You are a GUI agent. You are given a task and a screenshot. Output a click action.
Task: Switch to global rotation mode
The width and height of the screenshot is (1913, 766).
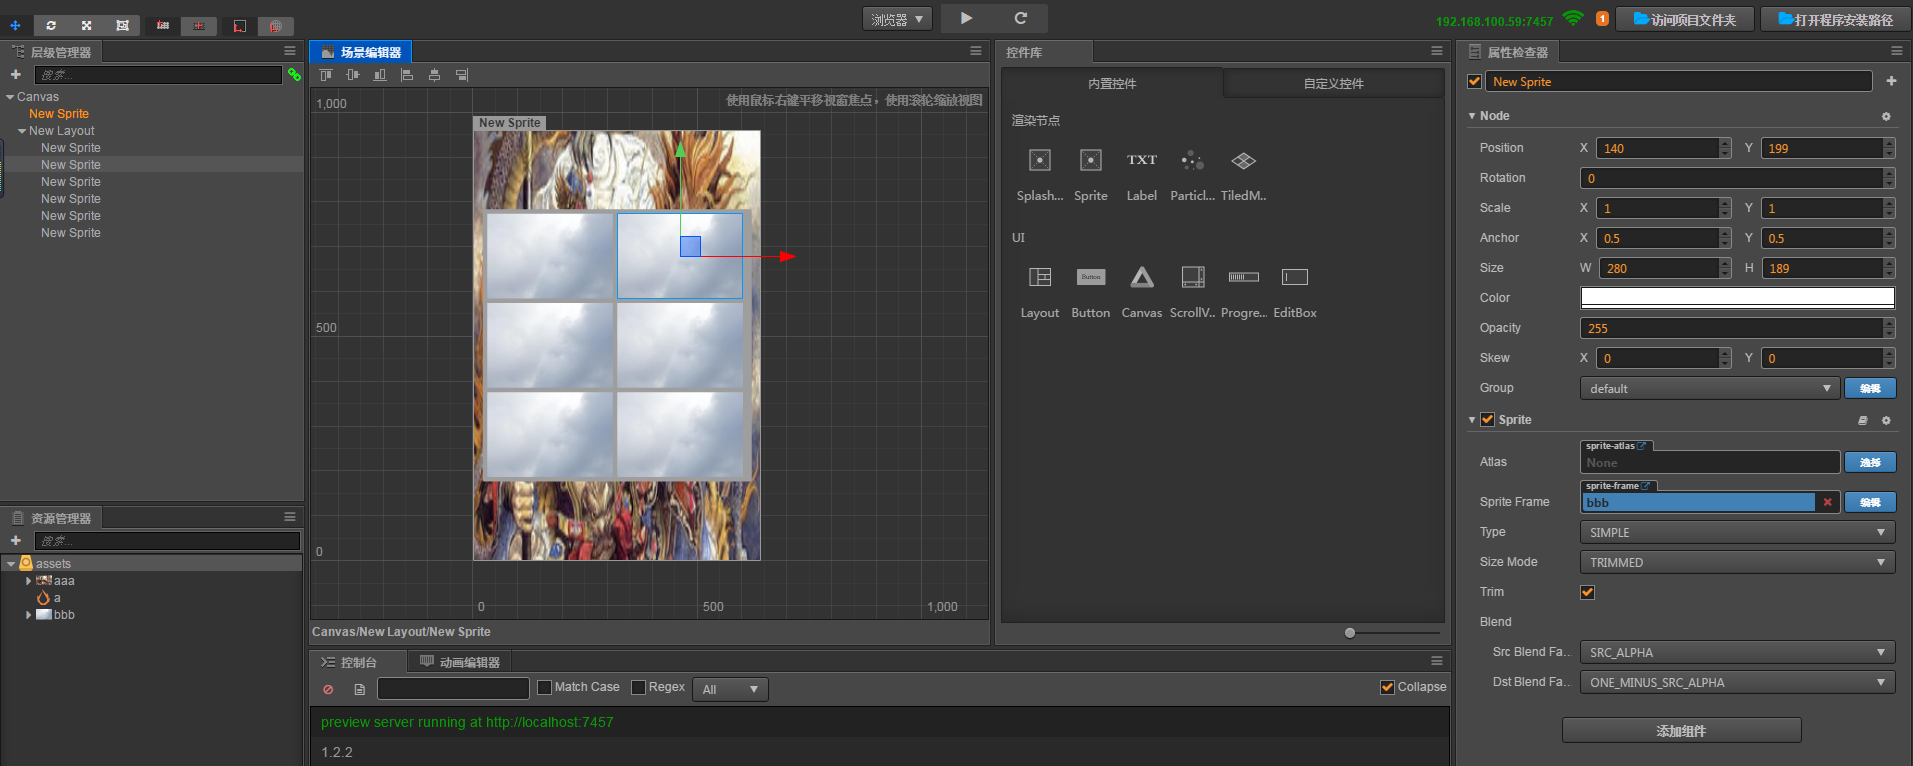point(275,25)
